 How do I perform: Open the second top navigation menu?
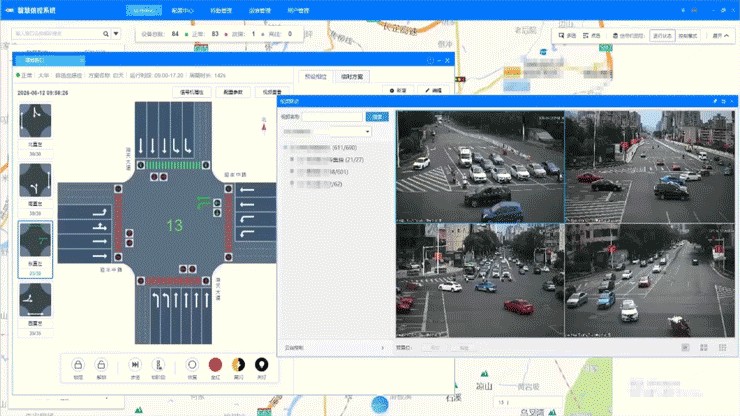click(x=183, y=10)
